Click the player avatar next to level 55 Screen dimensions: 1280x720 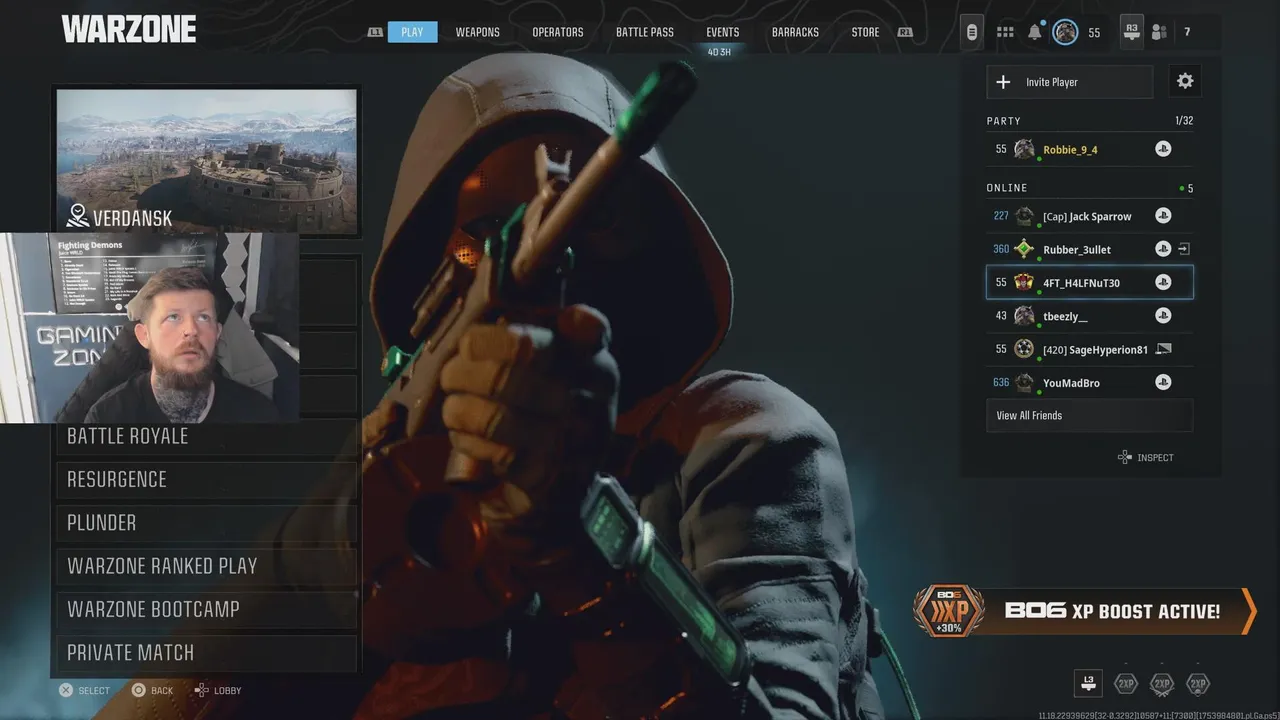click(1065, 32)
